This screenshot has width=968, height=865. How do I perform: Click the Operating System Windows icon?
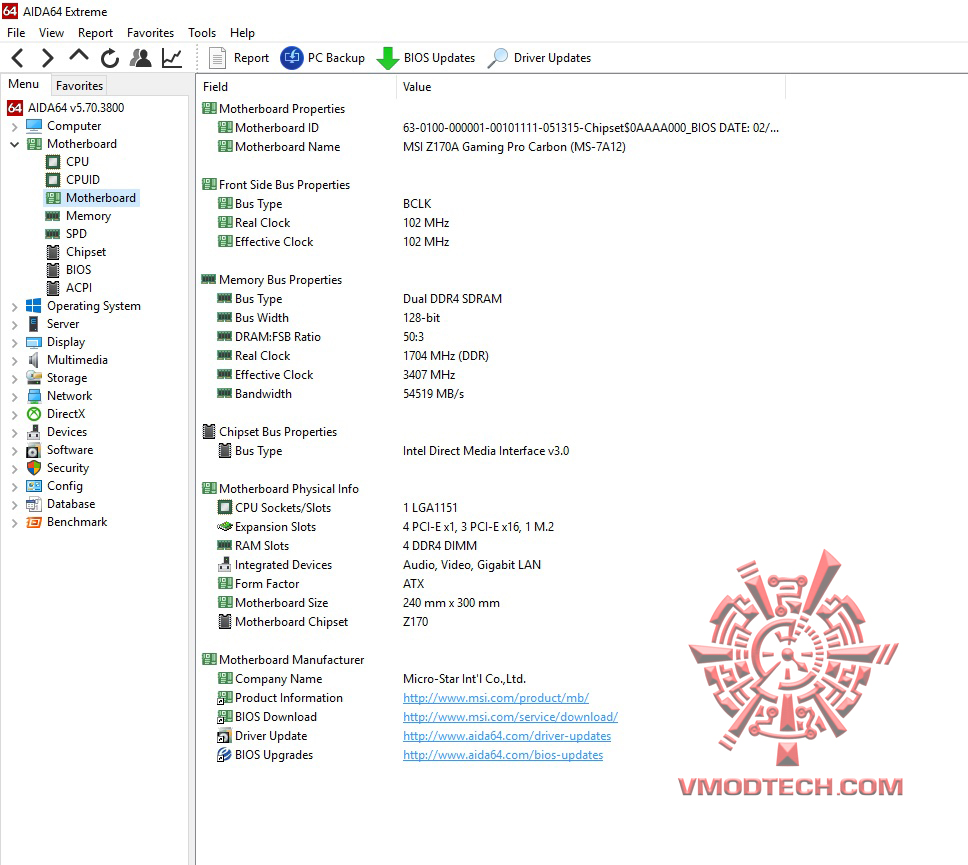coord(33,306)
